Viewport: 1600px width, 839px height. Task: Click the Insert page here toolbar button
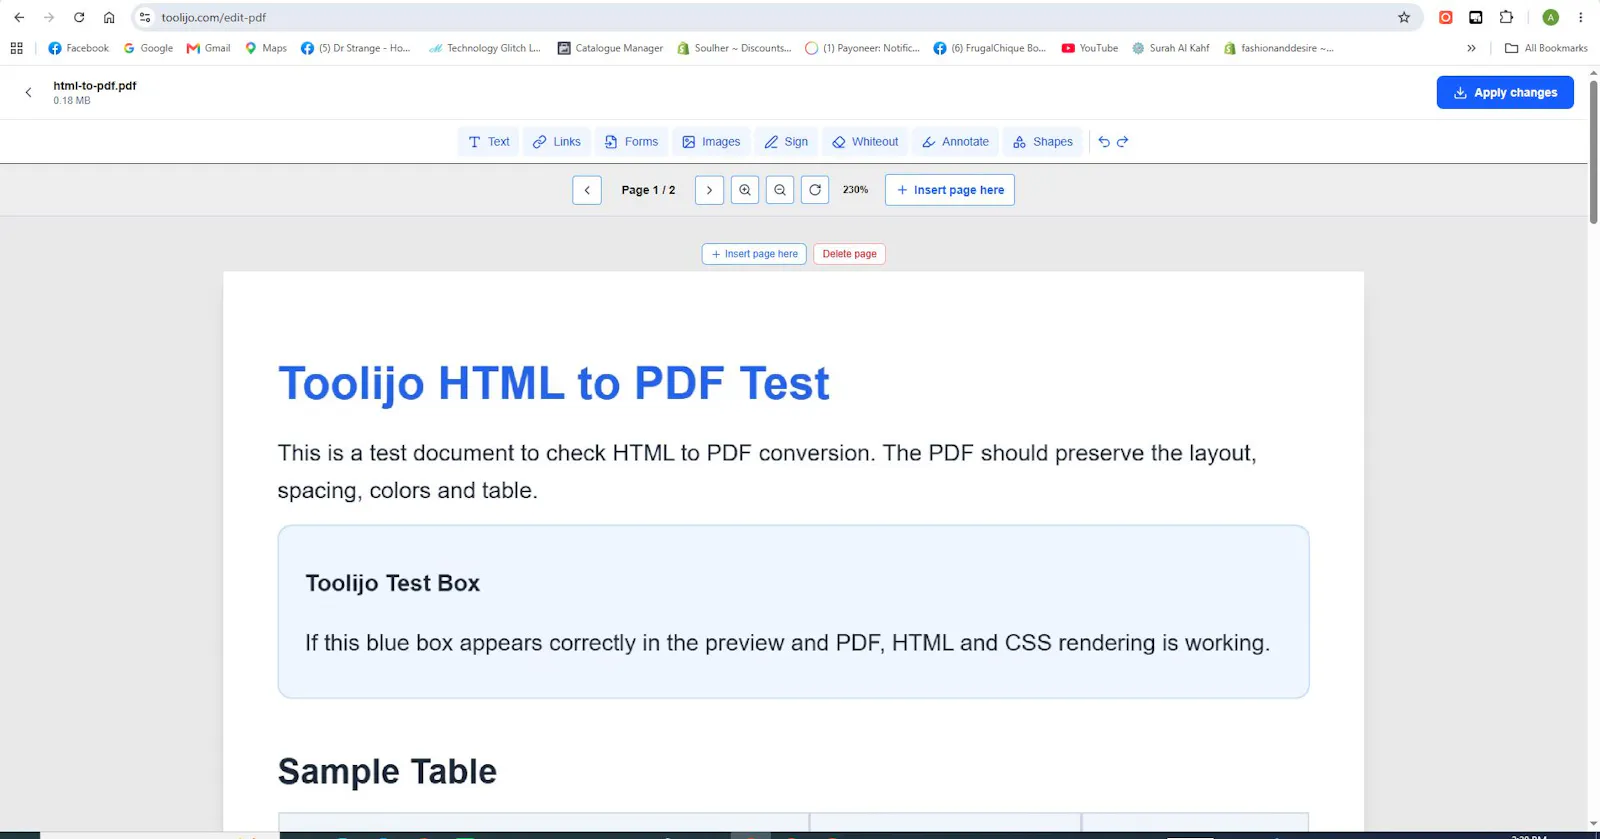click(x=950, y=190)
